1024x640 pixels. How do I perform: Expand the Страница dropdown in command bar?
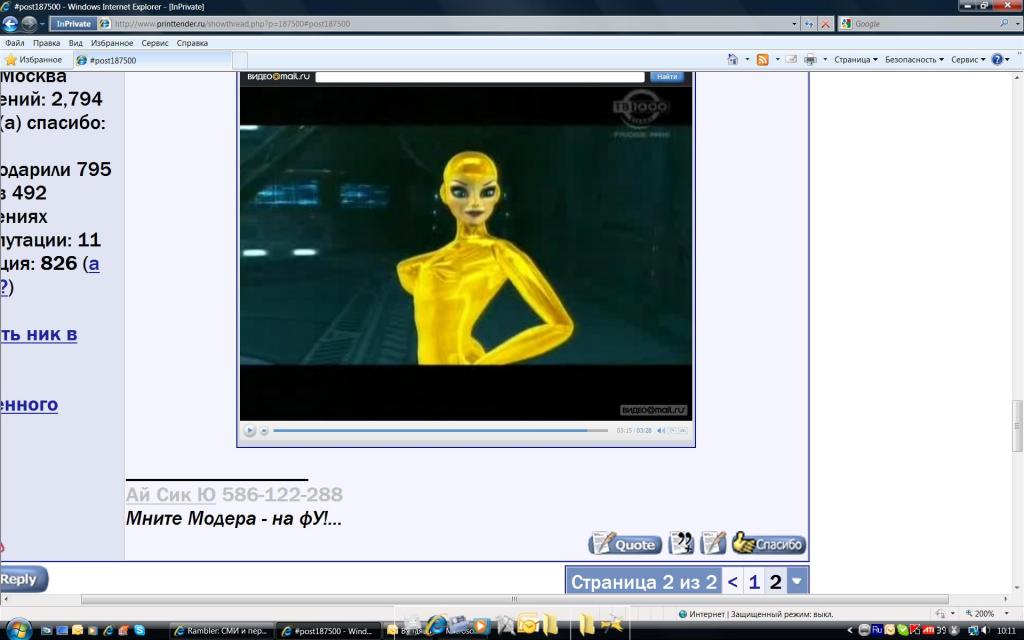[x=855, y=60]
